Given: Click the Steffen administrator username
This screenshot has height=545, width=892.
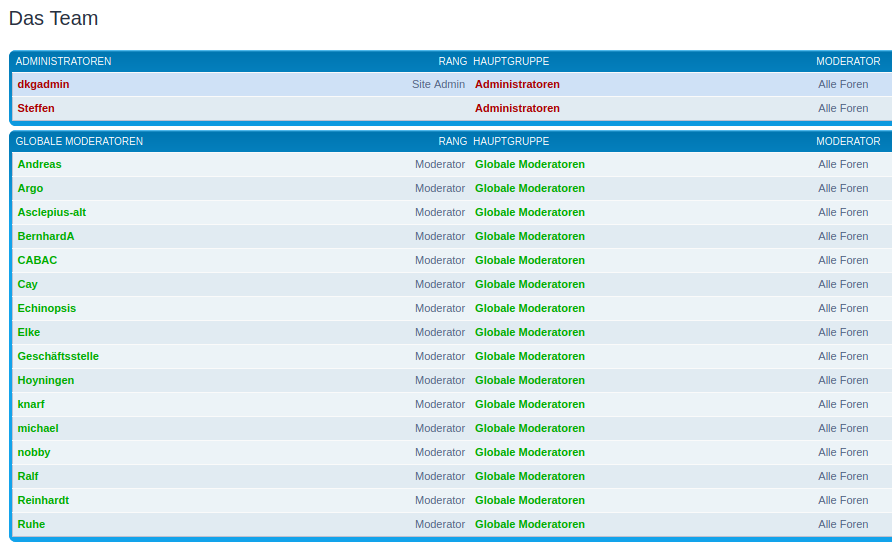Looking at the screenshot, I should tap(36, 108).
